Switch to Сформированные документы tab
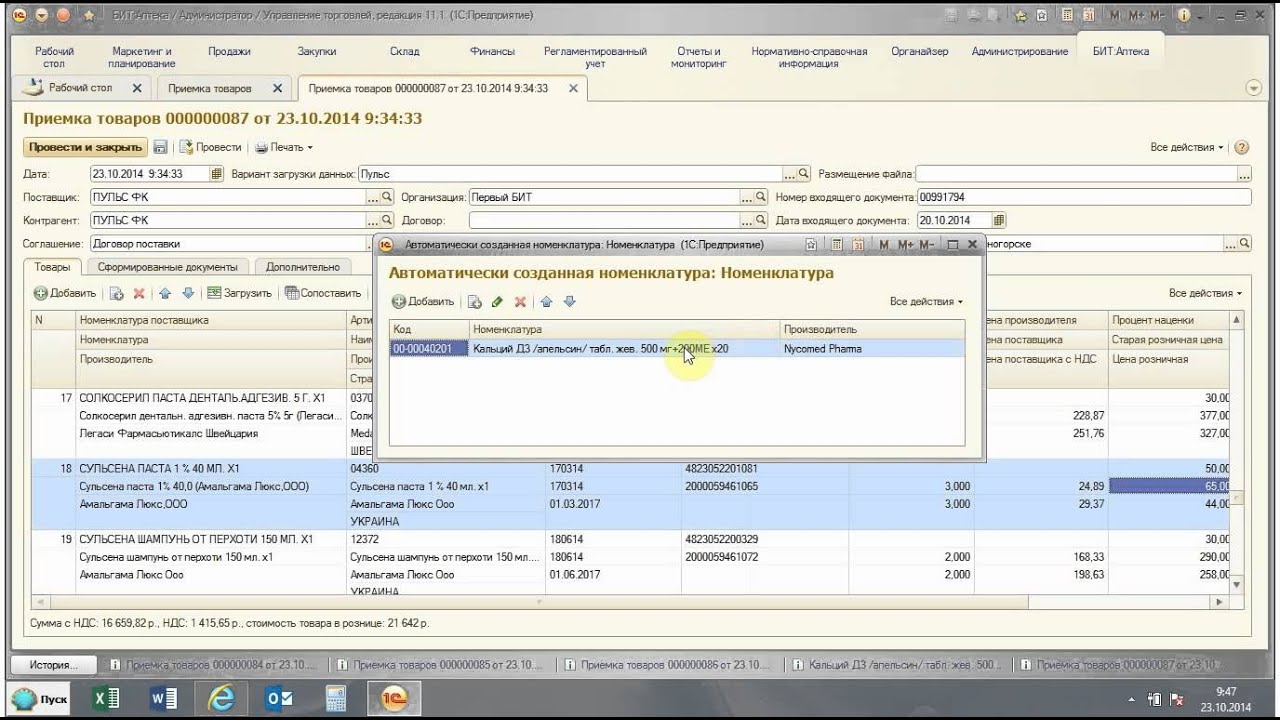Screen dimensions: 1280x720 [x=167, y=267]
